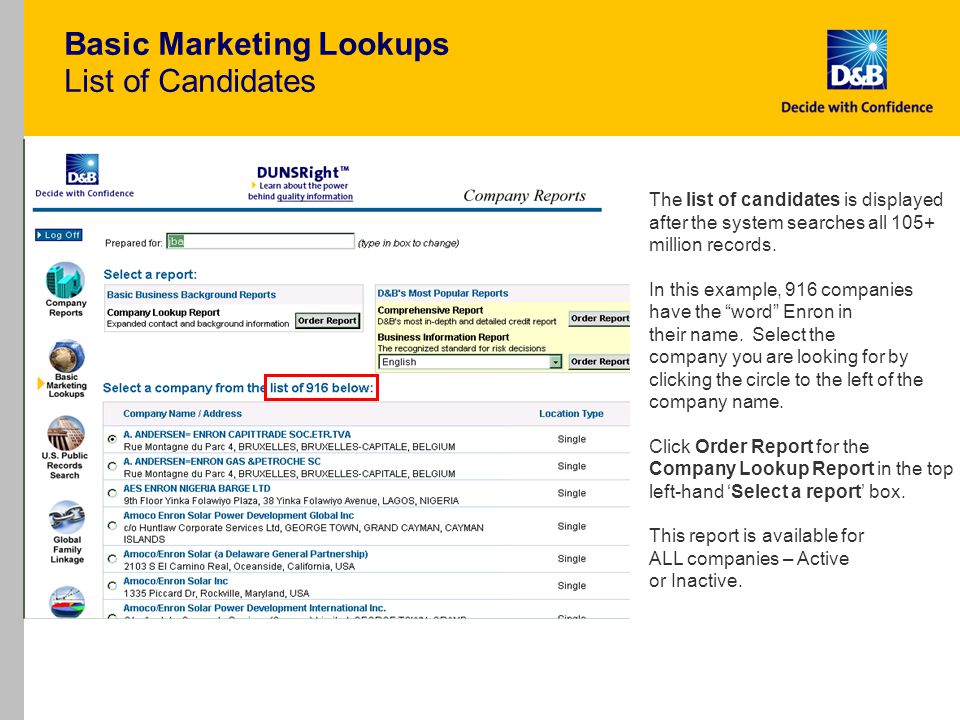Click the Log Off button
The image size is (960, 720).
click(59, 235)
